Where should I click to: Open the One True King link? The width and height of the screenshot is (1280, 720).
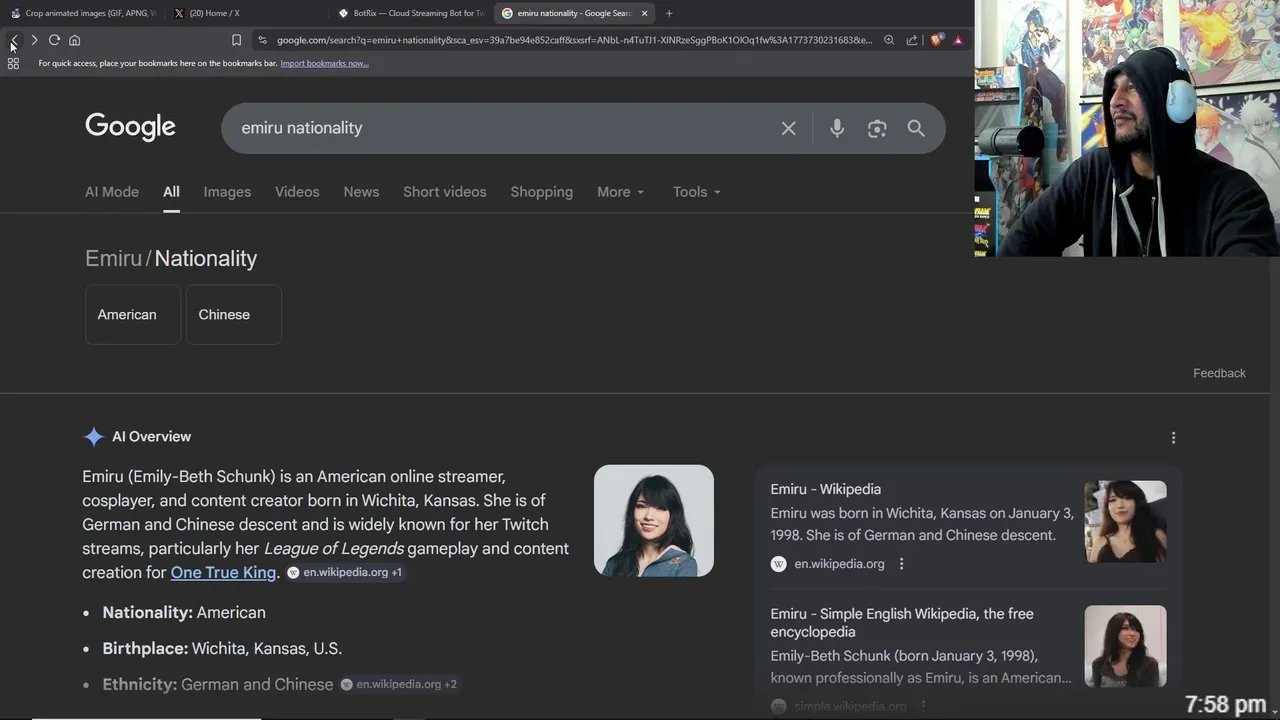tap(223, 573)
